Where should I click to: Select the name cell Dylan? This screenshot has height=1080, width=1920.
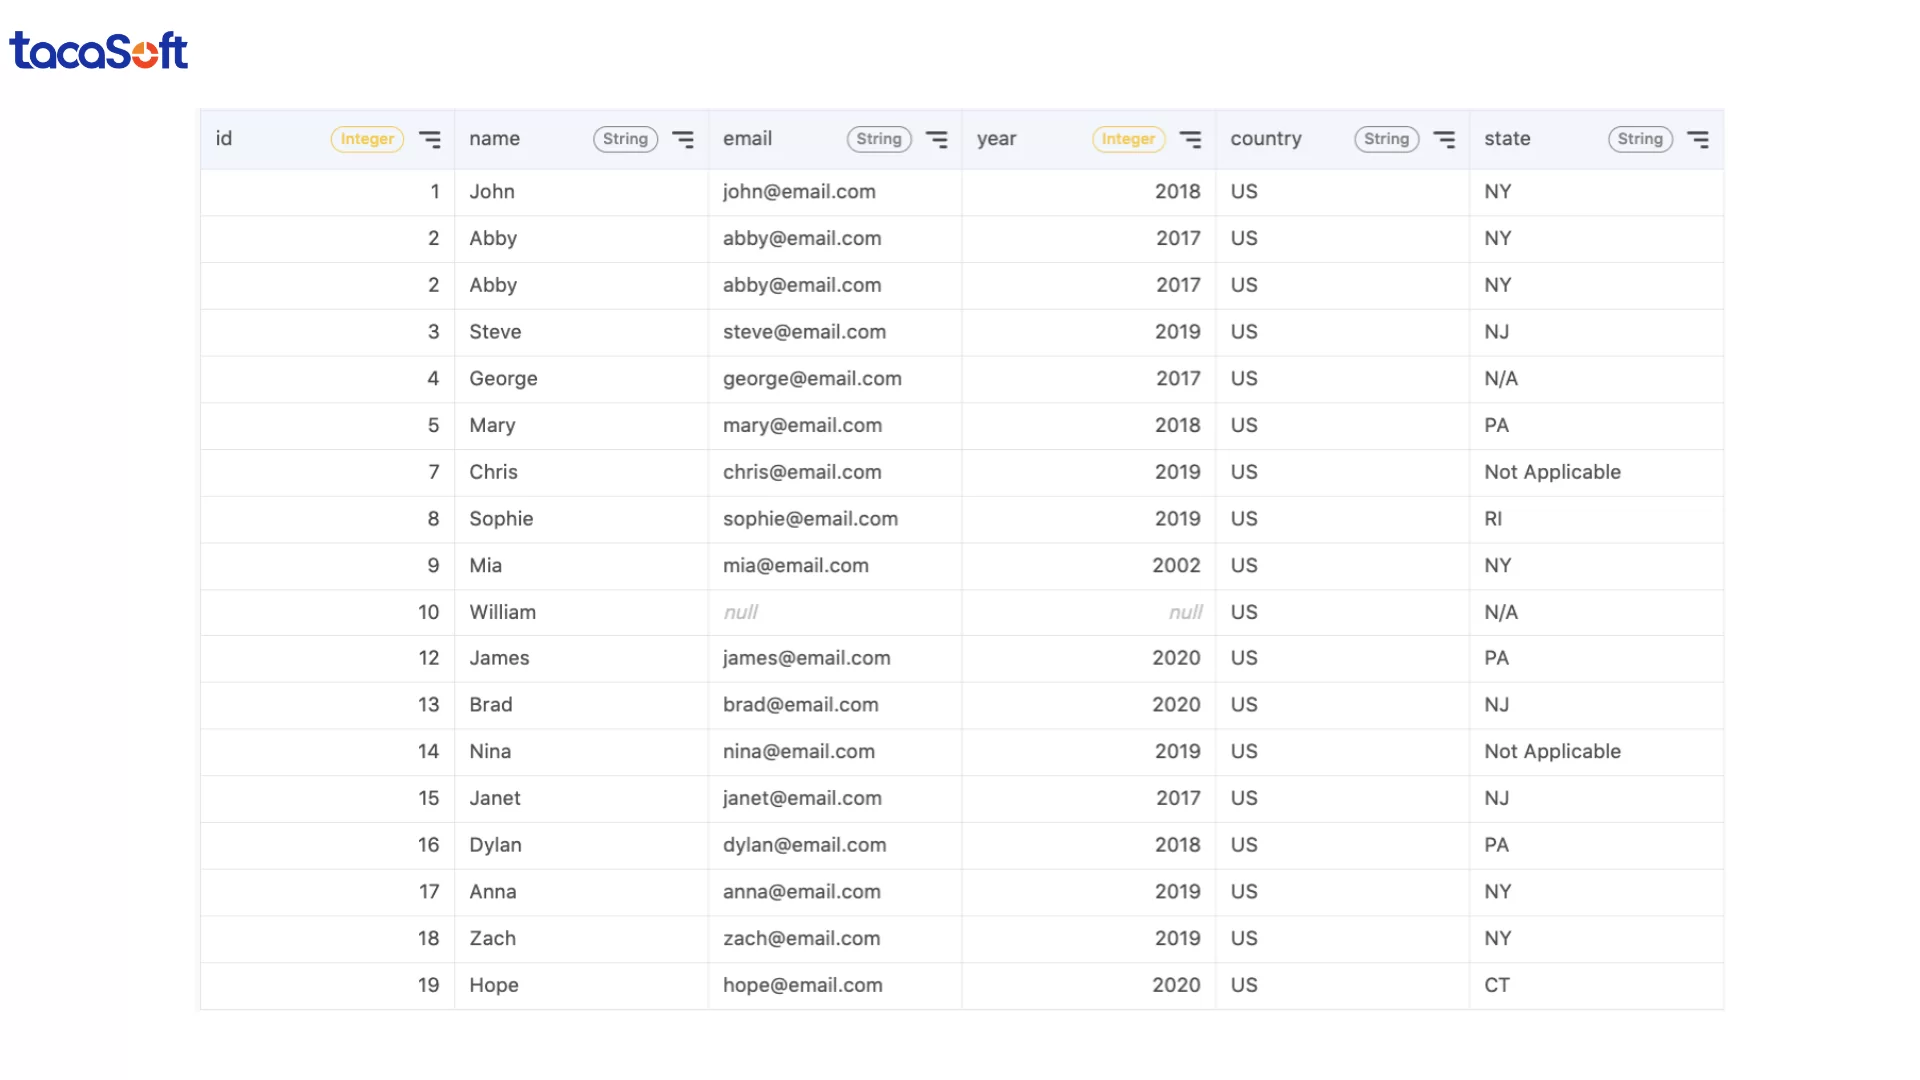pyautogui.click(x=581, y=845)
